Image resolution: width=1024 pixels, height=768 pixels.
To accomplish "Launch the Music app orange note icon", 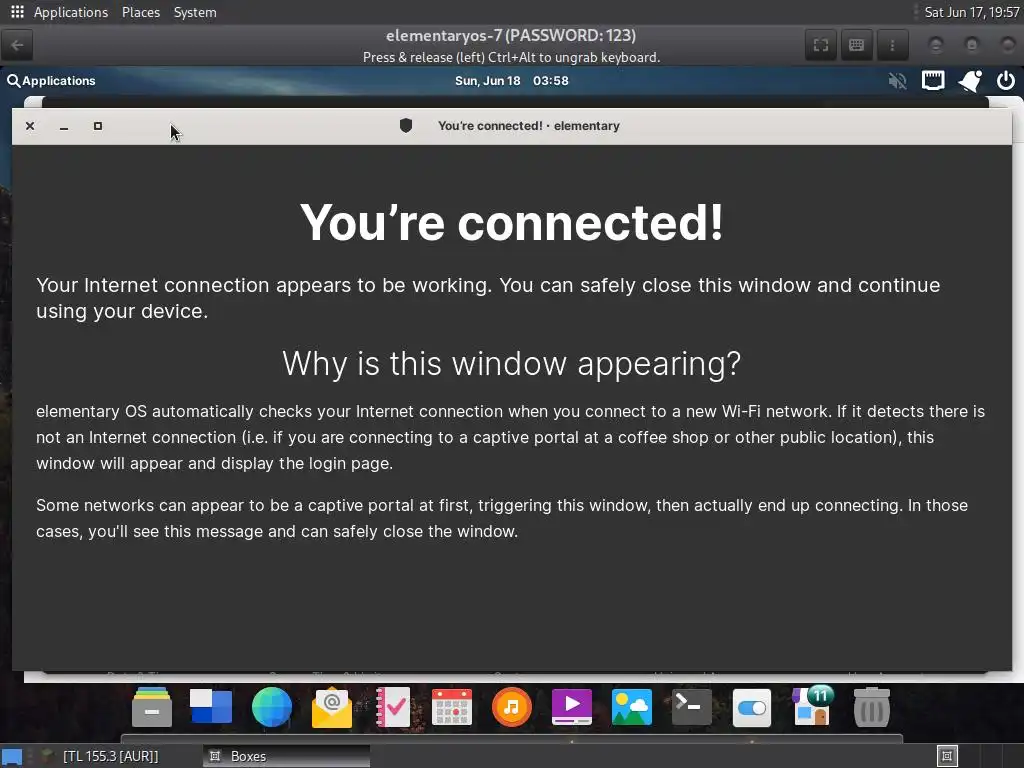I will point(512,707).
